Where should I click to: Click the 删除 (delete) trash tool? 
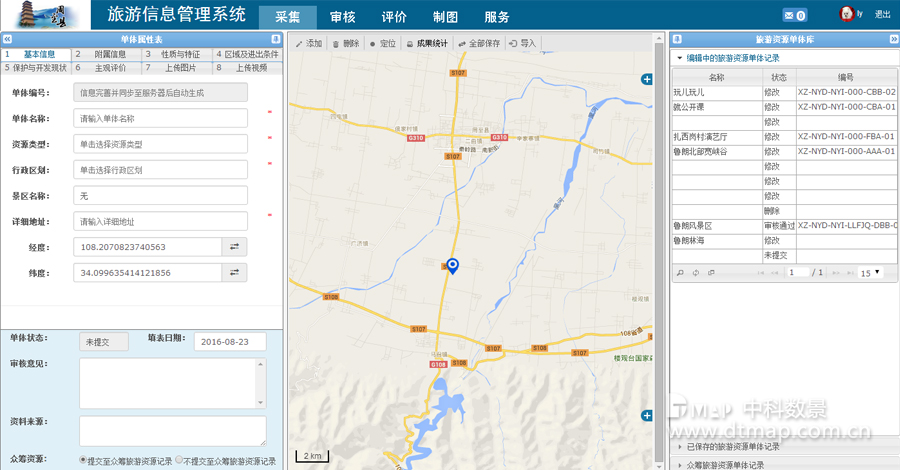(345, 44)
